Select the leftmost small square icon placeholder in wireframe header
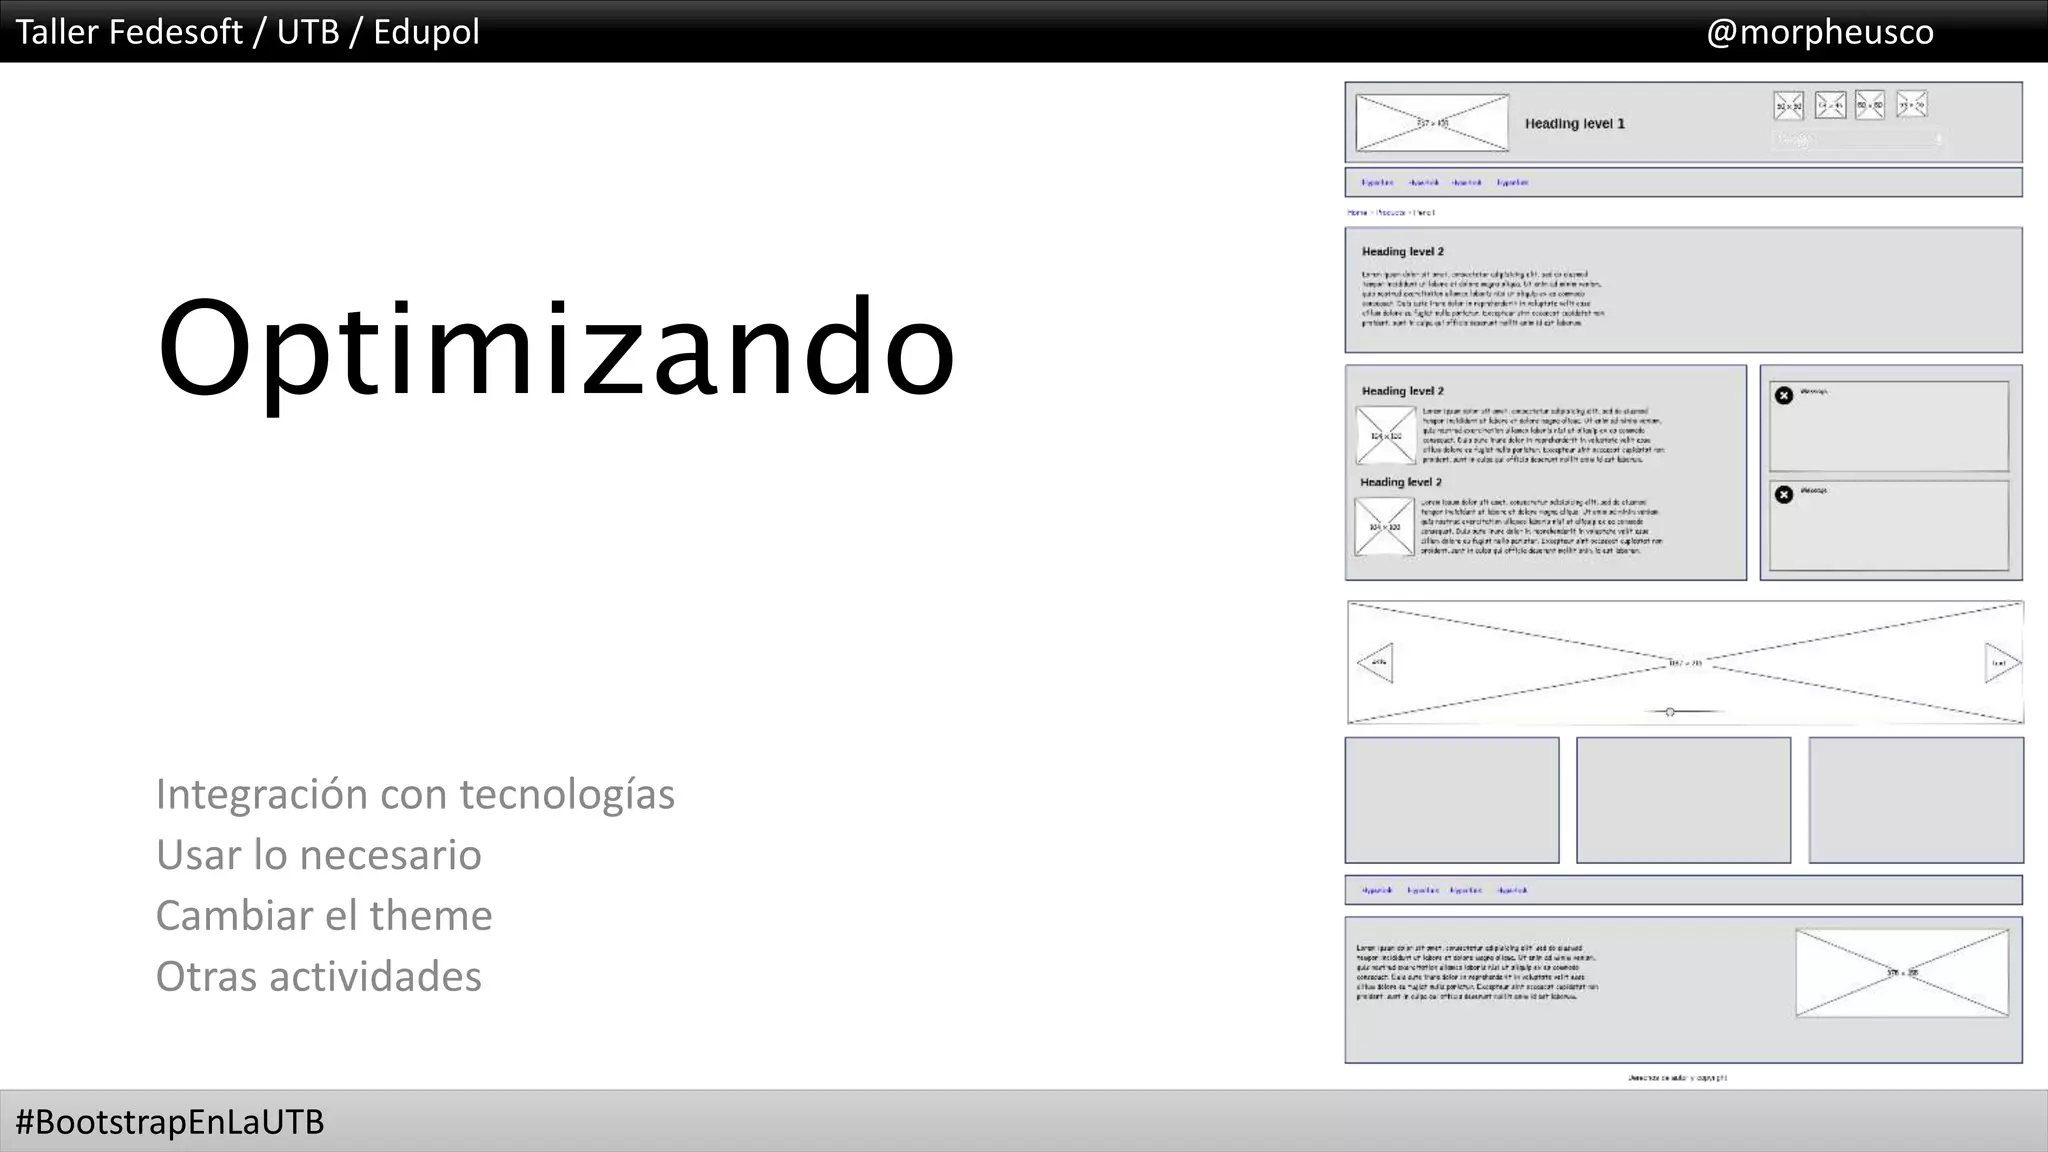This screenshot has width=2048, height=1152. click(x=1789, y=105)
